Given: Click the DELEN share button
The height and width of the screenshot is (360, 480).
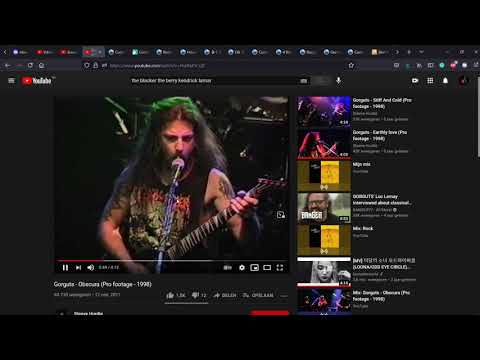Looking at the screenshot, I should (225, 295).
